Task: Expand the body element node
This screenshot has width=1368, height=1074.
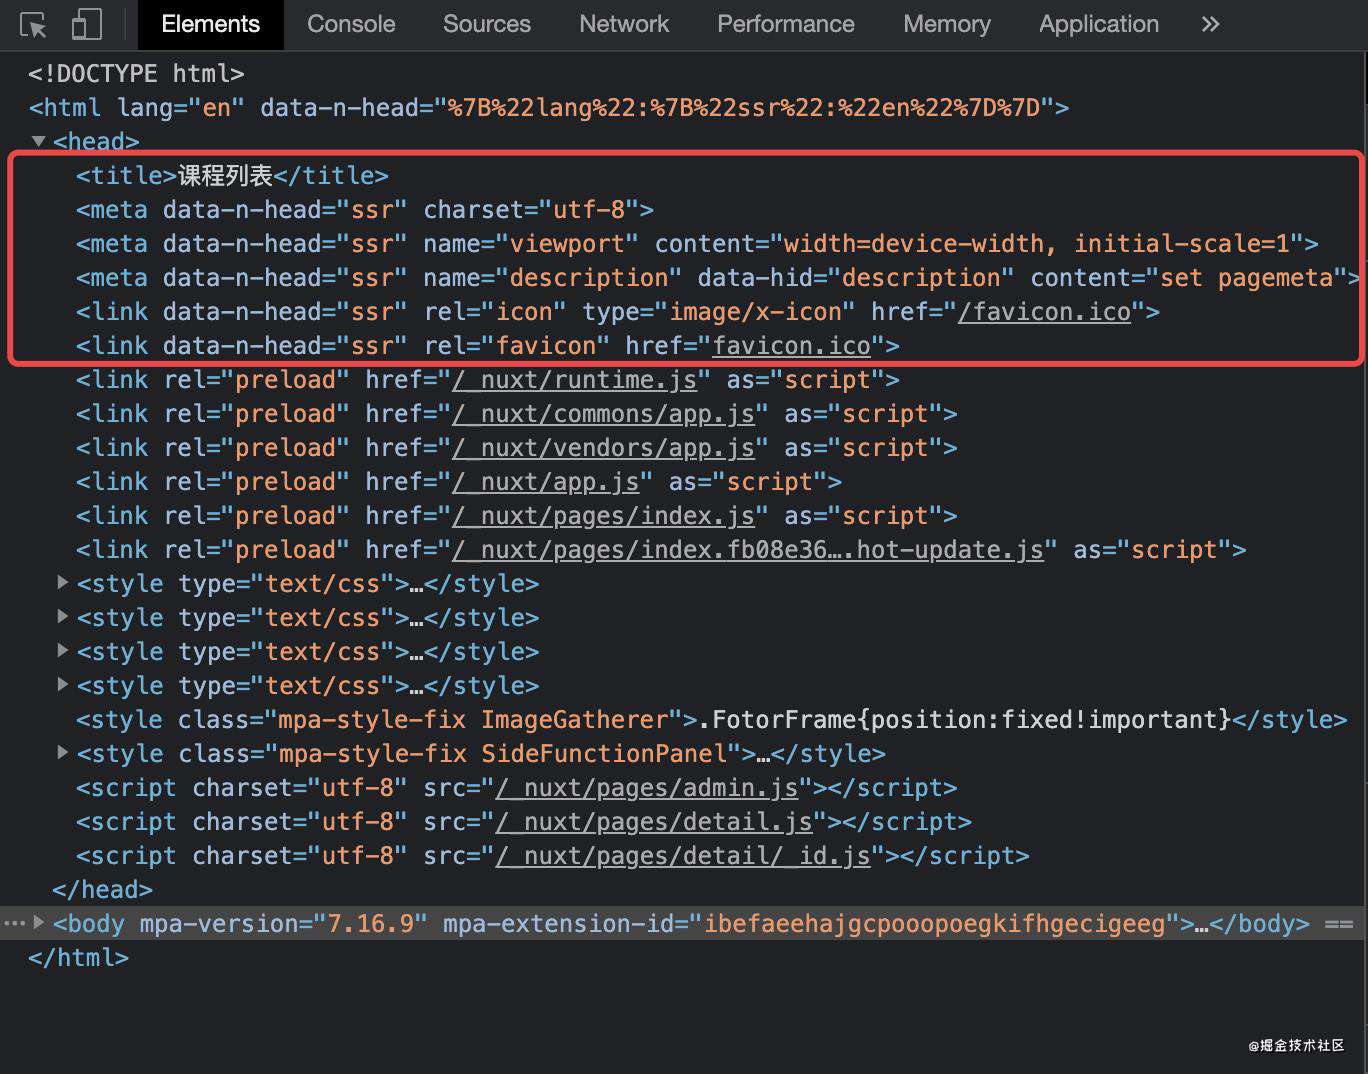Action: [39, 922]
